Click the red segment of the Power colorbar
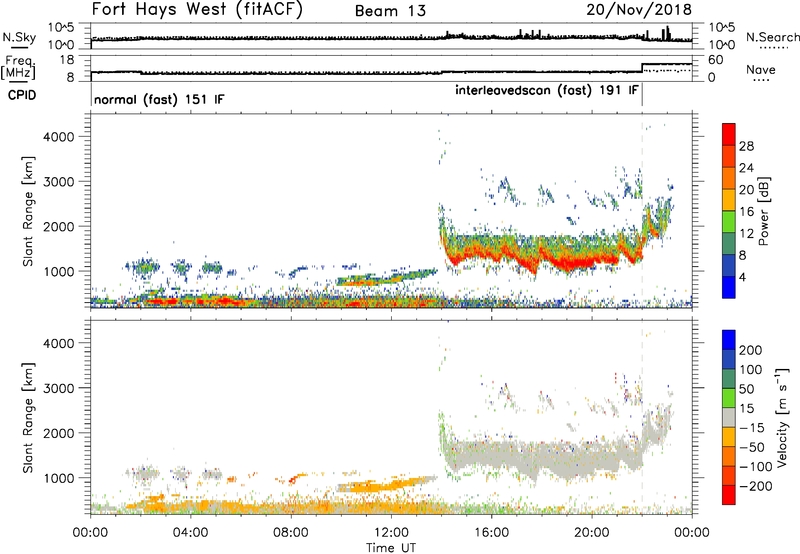The width and height of the screenshot is (800, 554). pos(729,135)
